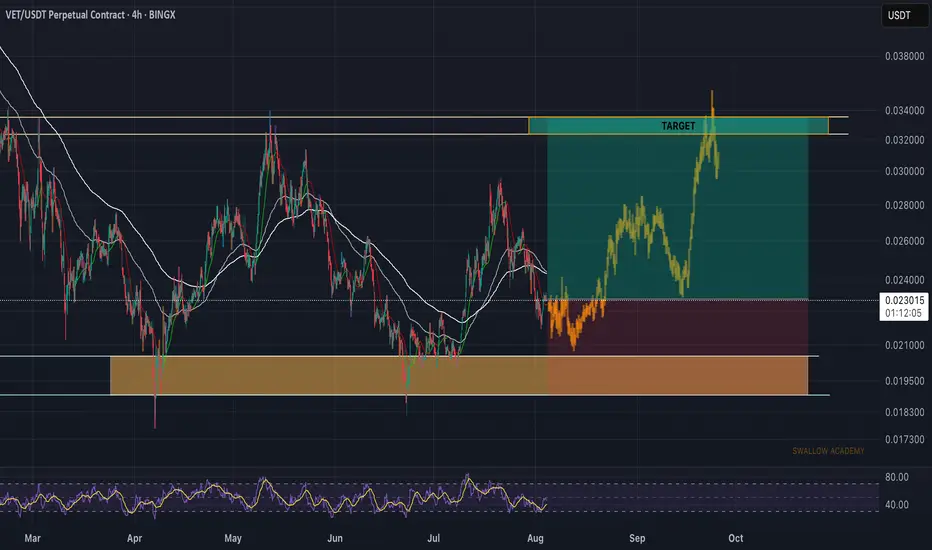Click the 0.034000 price axis label
The height and width of the screenshot is (550, 932).
(904, 111)
